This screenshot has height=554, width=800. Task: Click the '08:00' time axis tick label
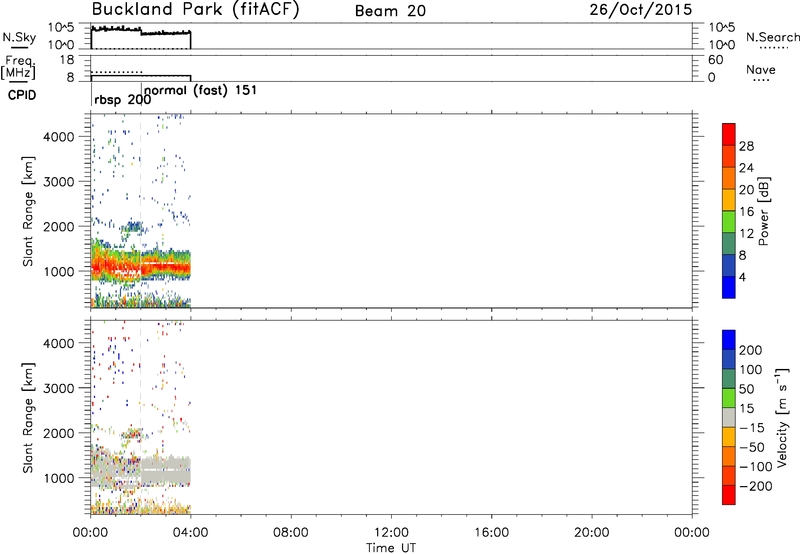(291, 533)
